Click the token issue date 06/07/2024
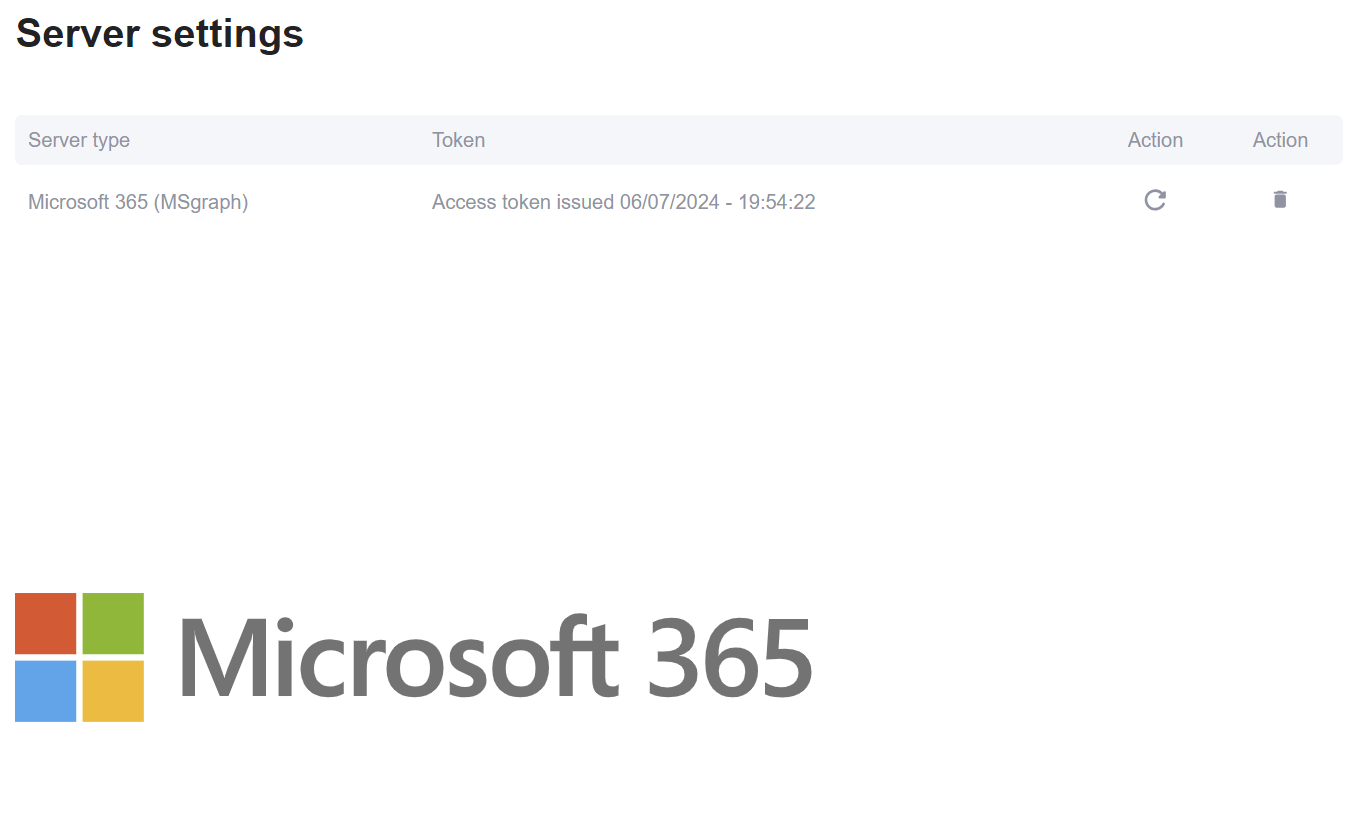This screenshot has width=1360, height=813. click(x=669, y=202)
